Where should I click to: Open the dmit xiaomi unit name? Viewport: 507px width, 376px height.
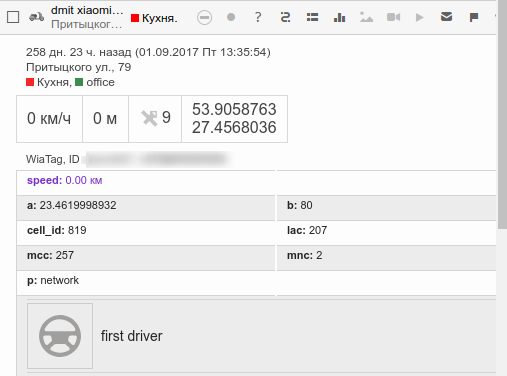(x=87, y=10)
